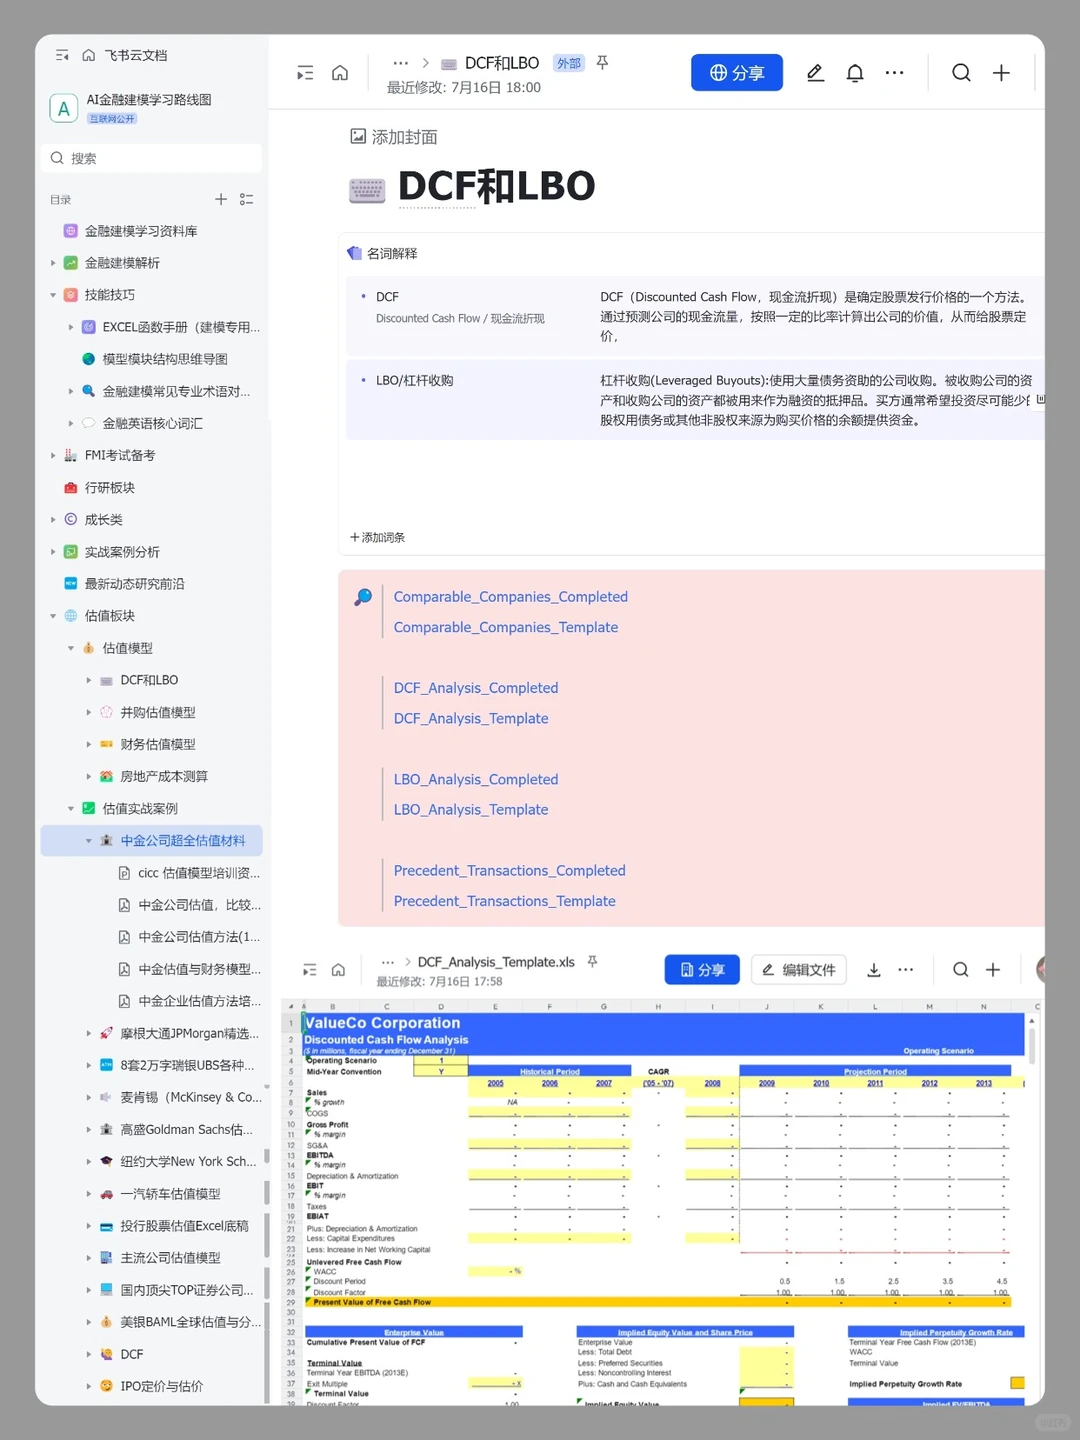Open IPO定价与估价 item

click(x=161, y=1386)
